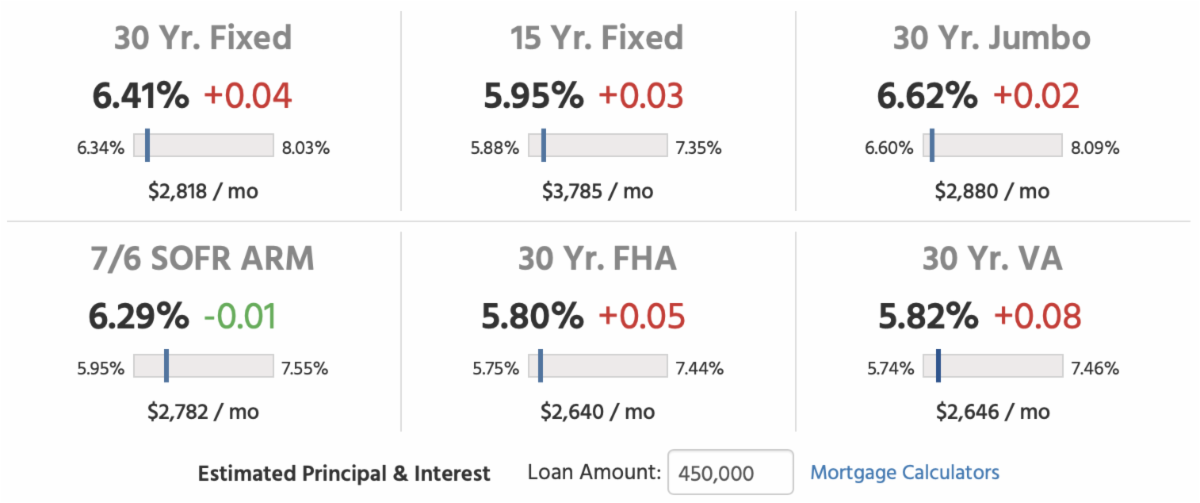The width and height of the screenshot is (1200, 503).
Task: Open the 15 Yr. Fixed rate title
Action: [x=596, y=38]
